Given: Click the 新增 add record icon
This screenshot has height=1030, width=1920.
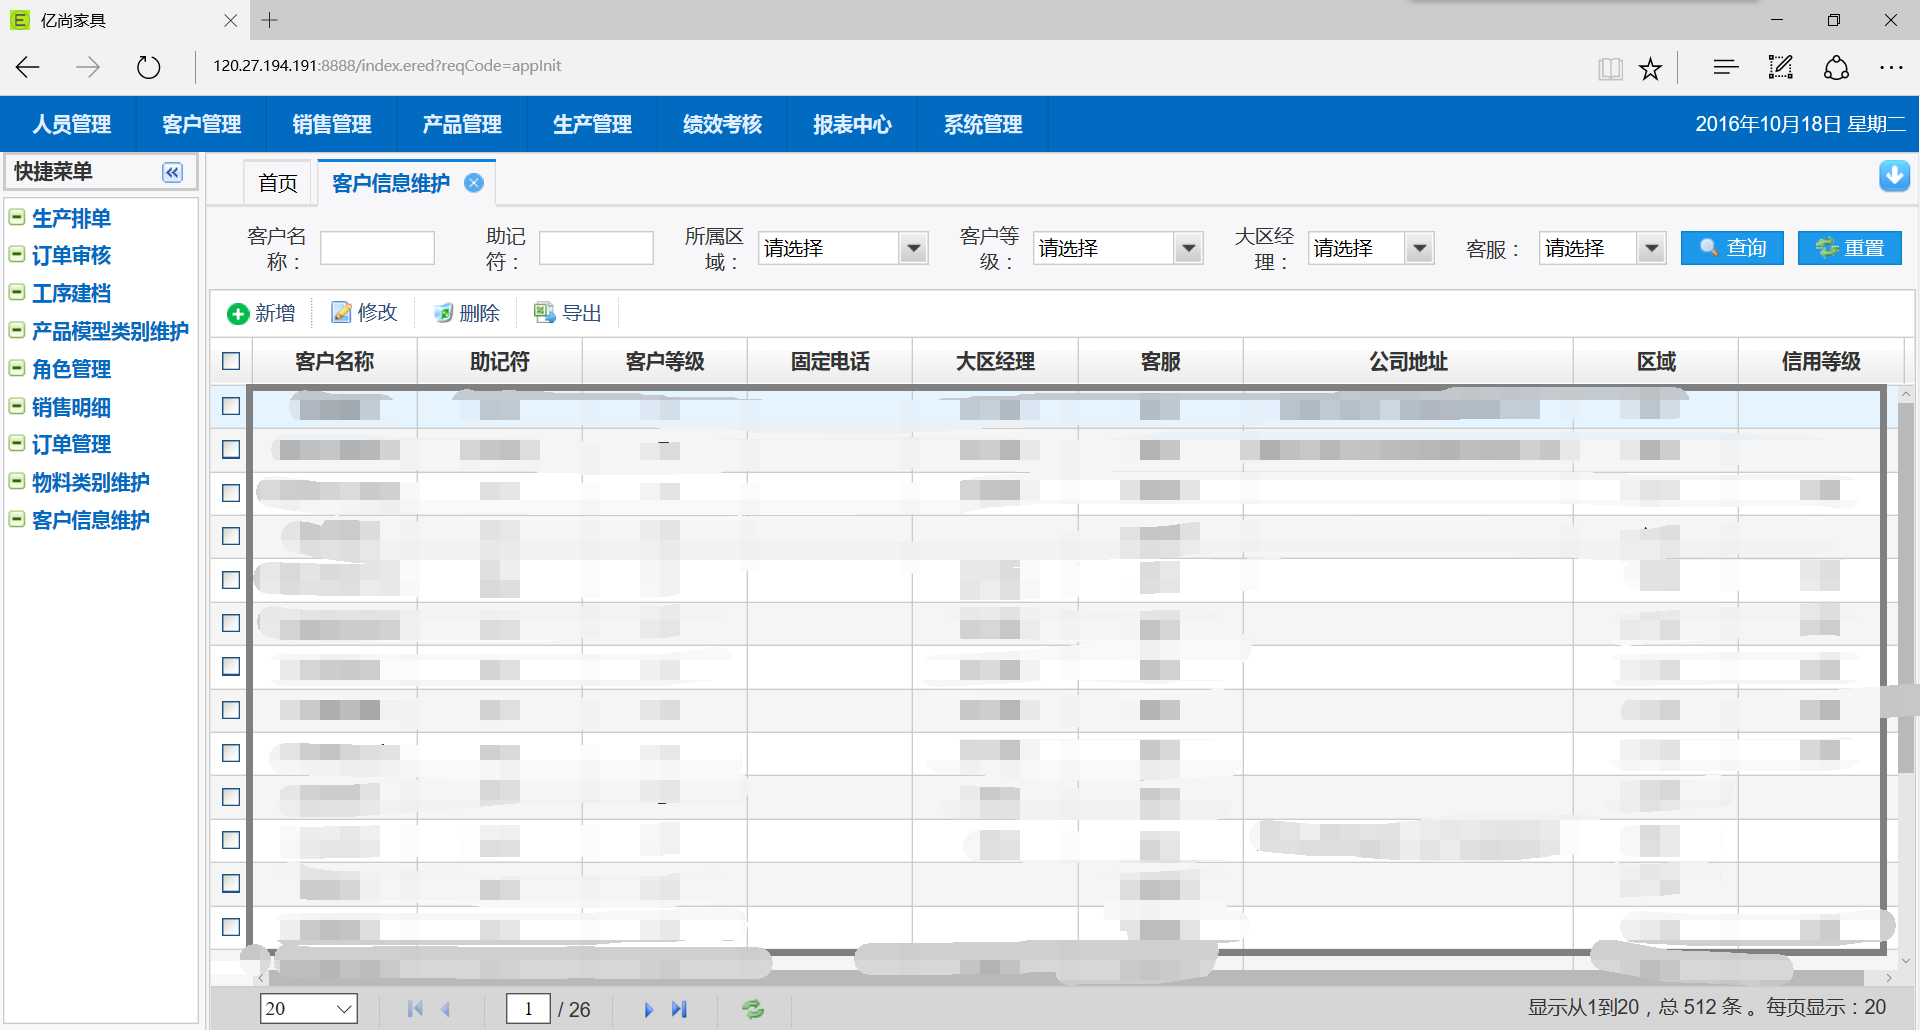Looking at the screenshot, I should 238,314.
